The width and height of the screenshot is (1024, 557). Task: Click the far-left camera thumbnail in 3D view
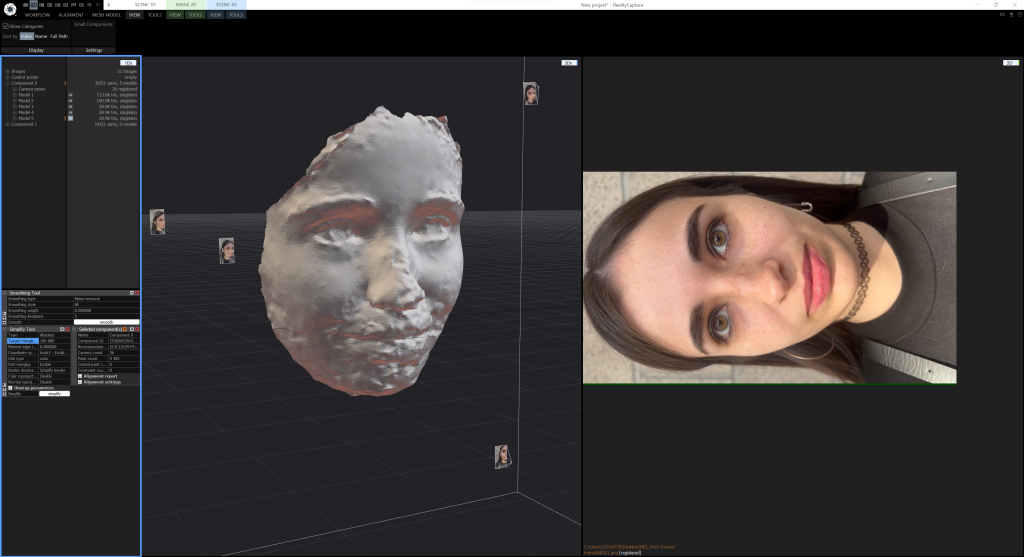(157, 222)
